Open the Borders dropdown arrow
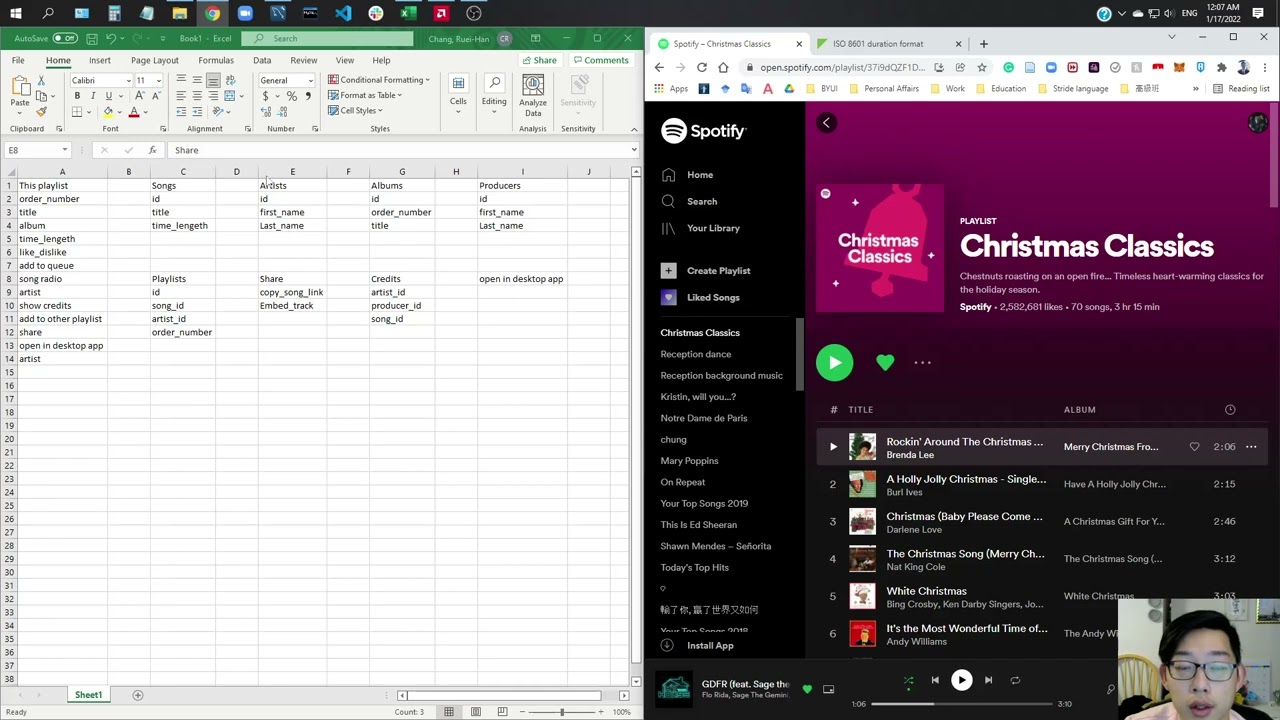This screenshot has width=1280, height=720. coord(88,112)
